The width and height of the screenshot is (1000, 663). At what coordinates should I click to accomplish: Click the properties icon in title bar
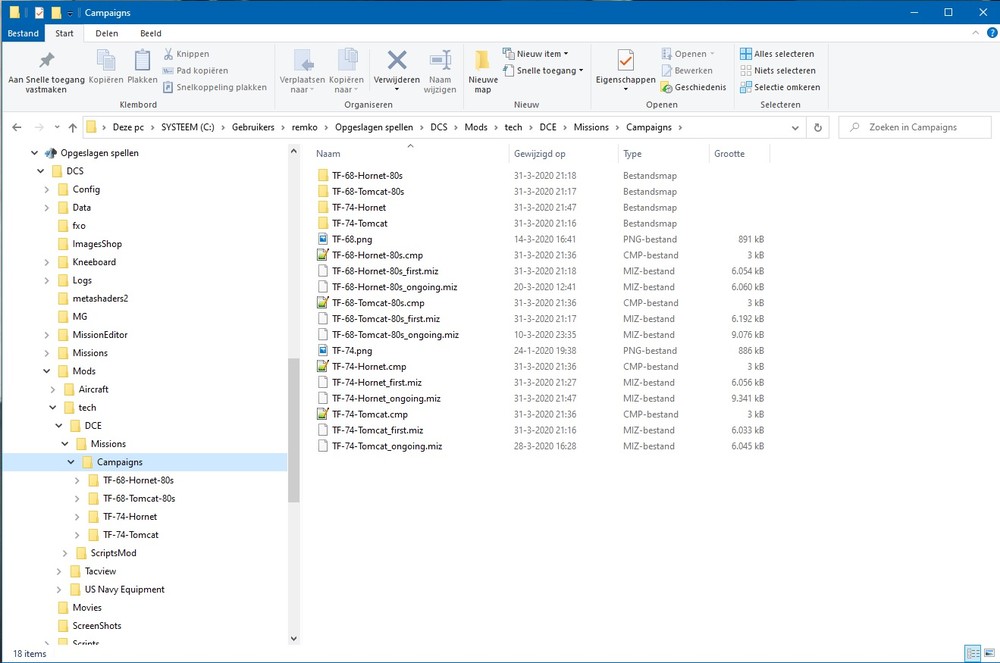coord(40,12)
